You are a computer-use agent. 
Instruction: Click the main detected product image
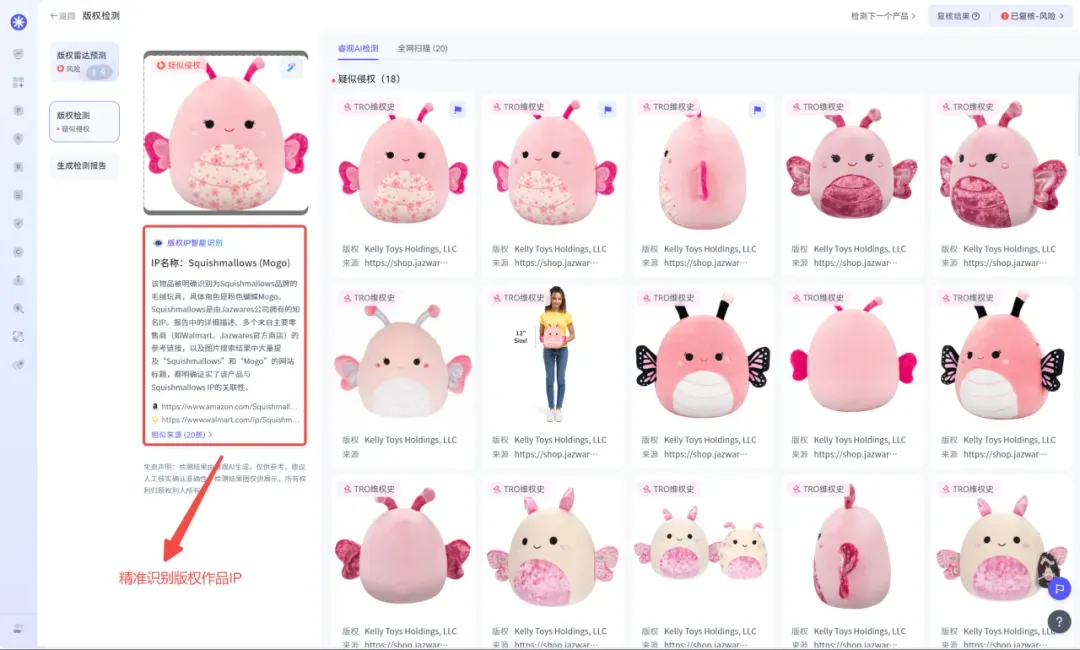click(225, 133)
